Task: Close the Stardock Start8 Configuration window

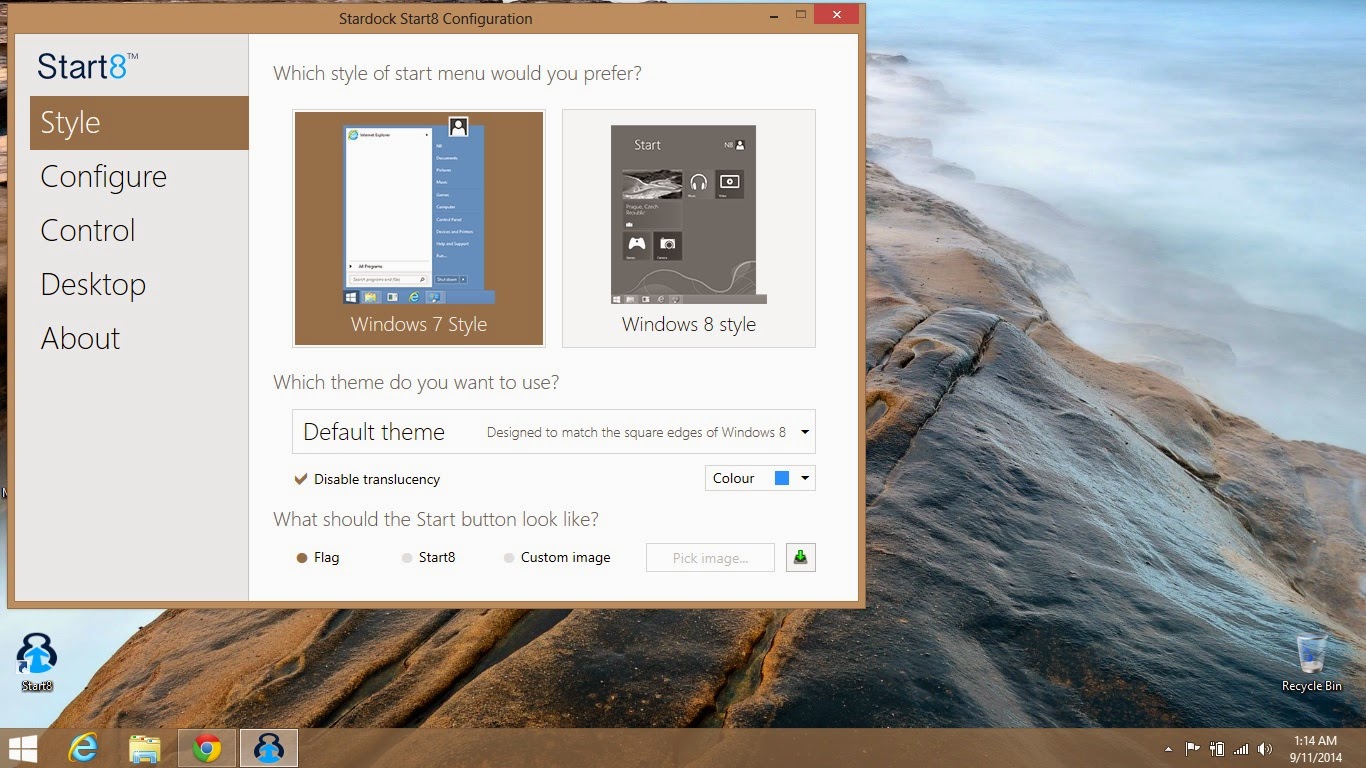Action: click(x=837, y=14)
